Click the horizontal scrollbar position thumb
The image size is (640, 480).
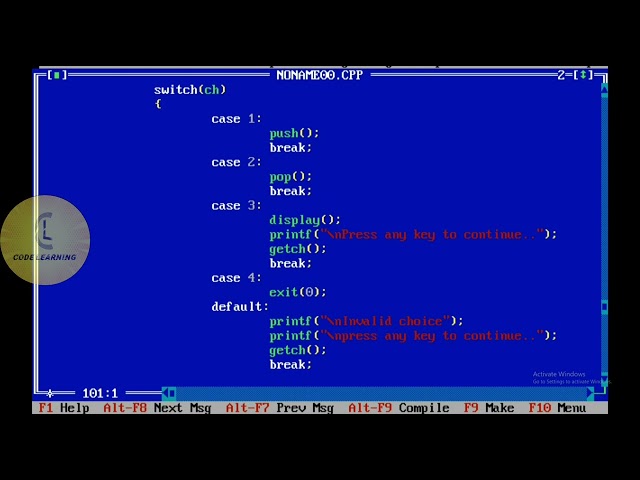point(172,393)
